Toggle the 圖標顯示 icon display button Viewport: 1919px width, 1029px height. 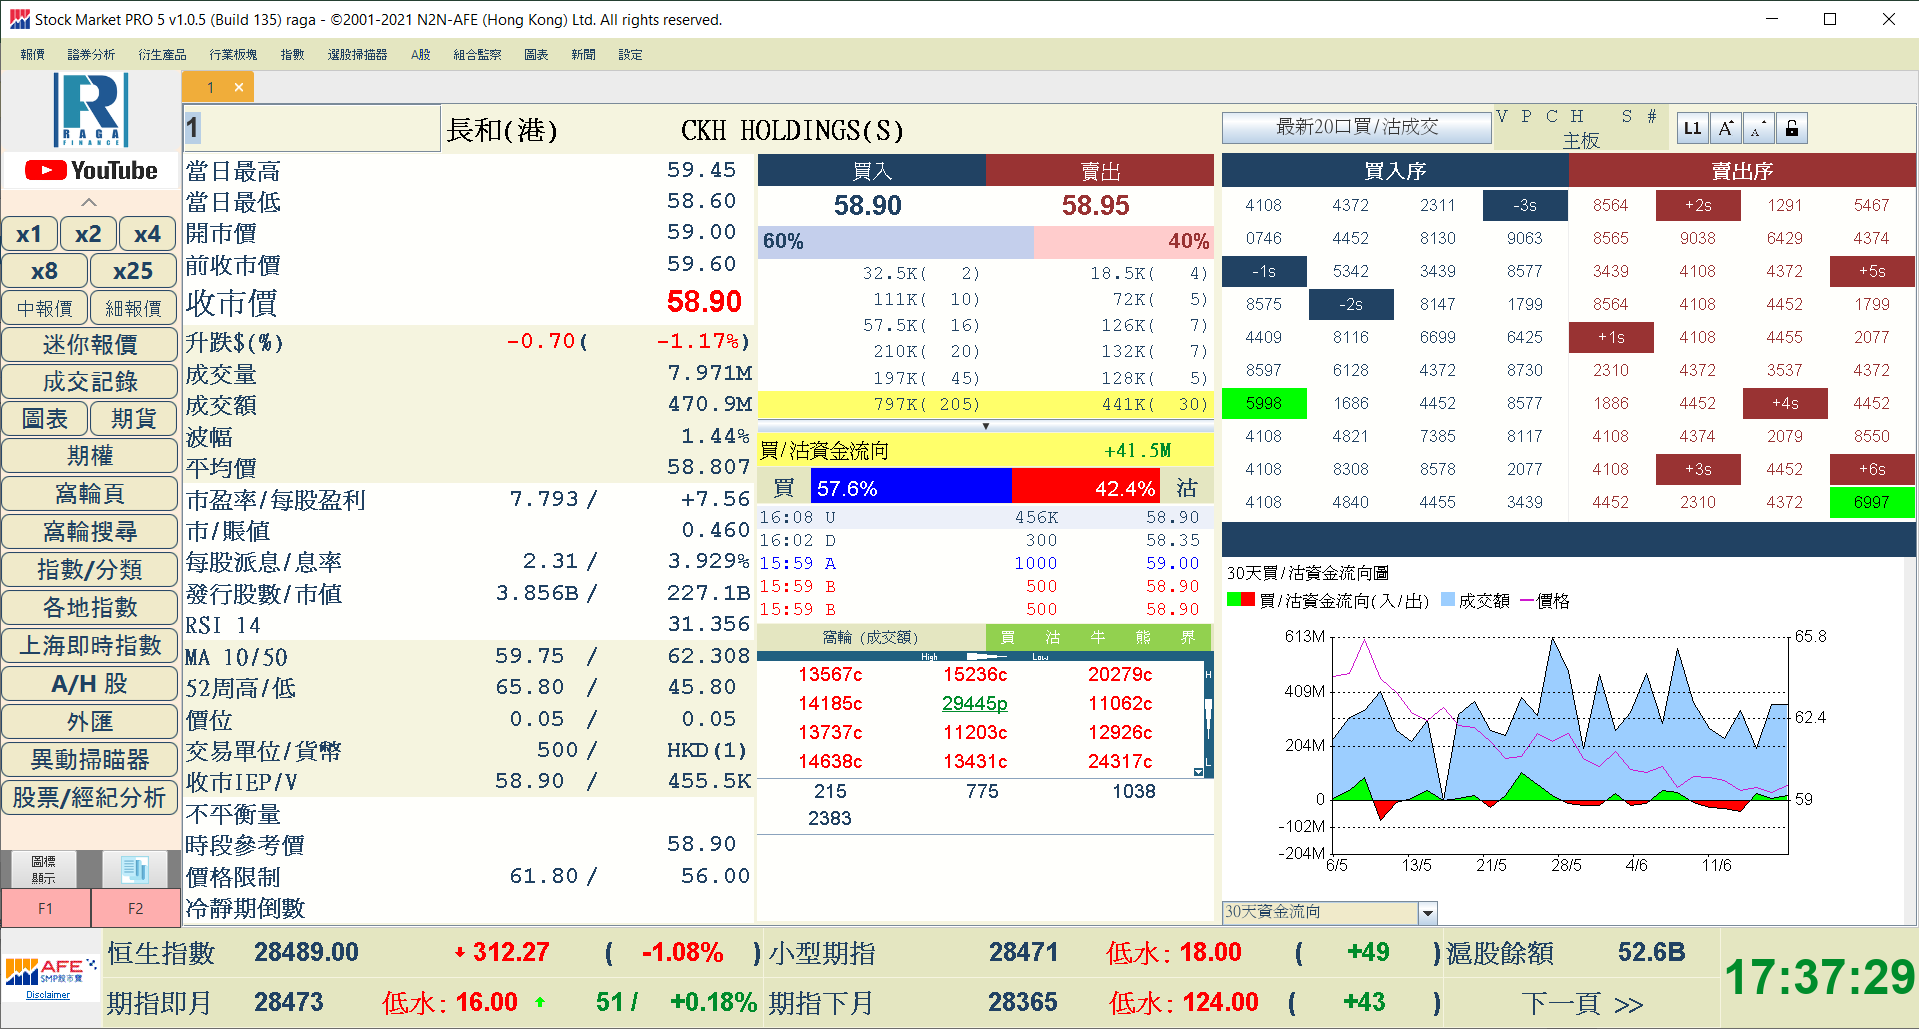(44, 869)
